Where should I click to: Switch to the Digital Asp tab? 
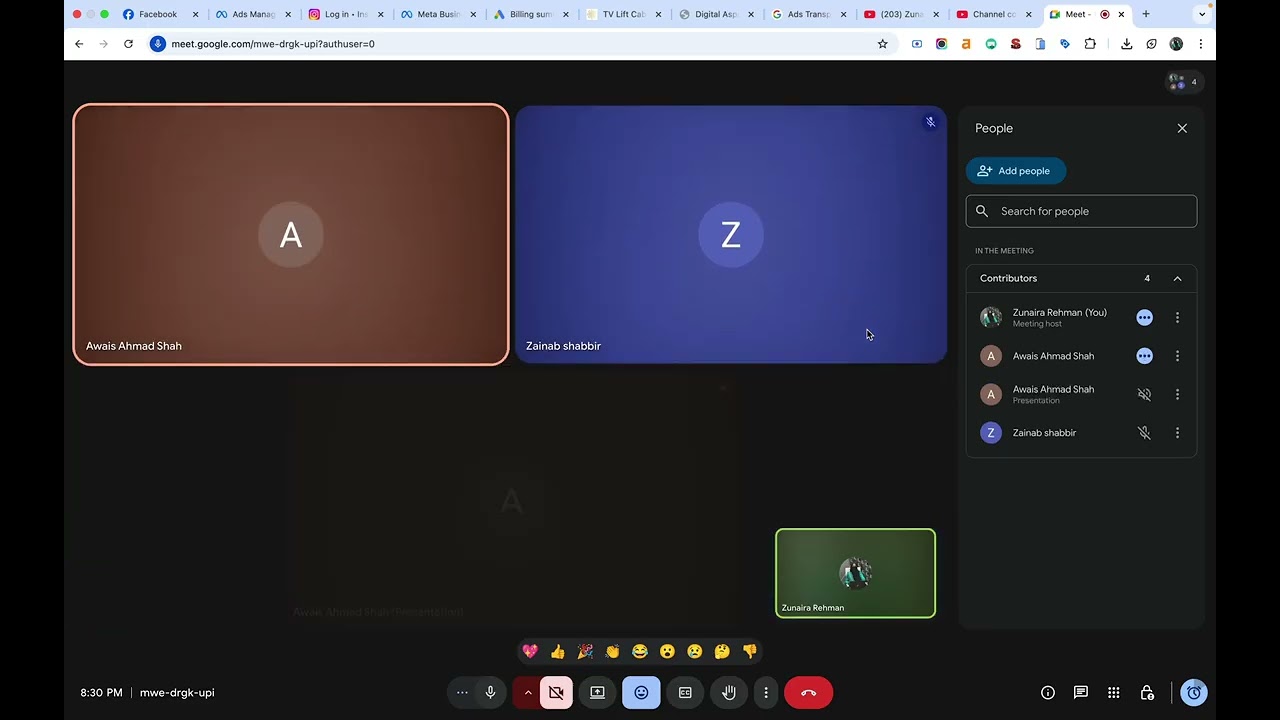715,14
